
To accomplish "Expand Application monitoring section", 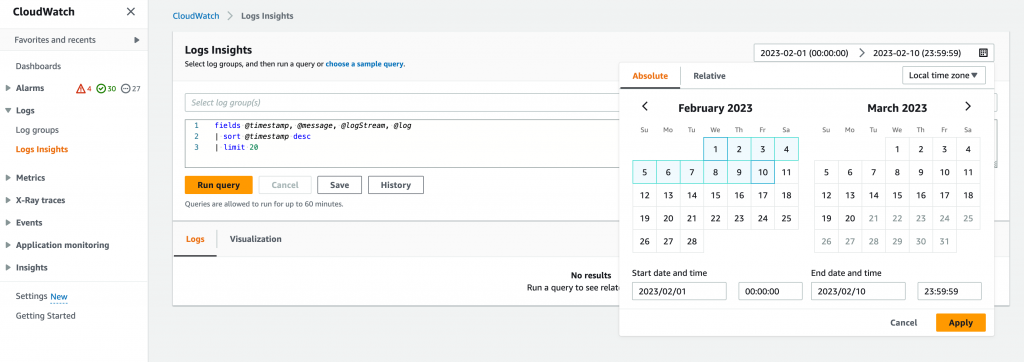I will point(8,245).
